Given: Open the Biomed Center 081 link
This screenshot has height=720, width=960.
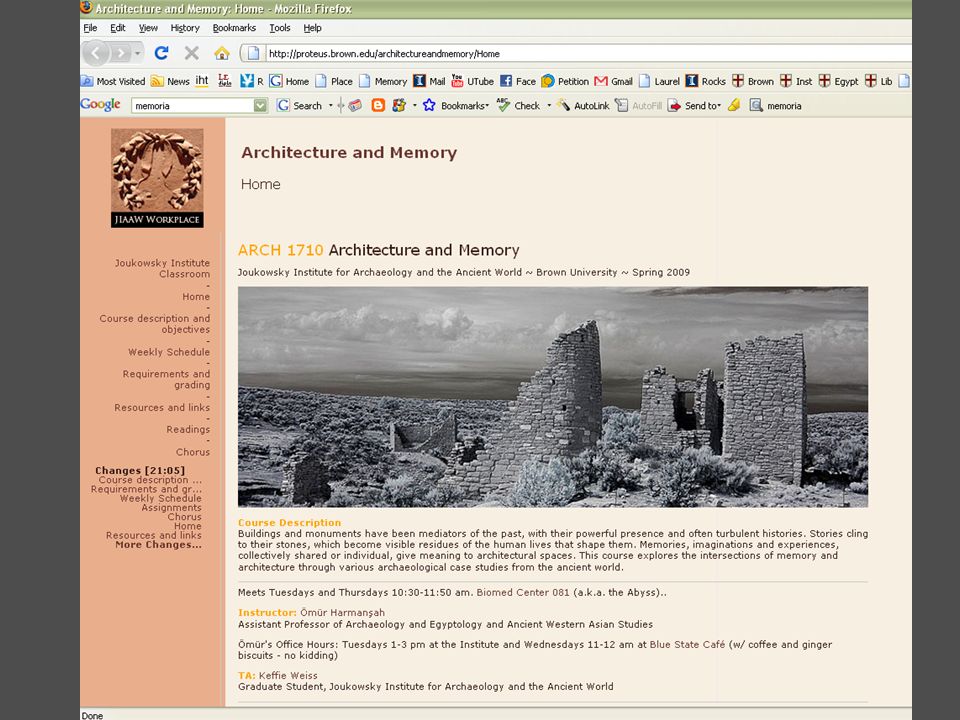Looking at the screenshot, I should (523, 592).
